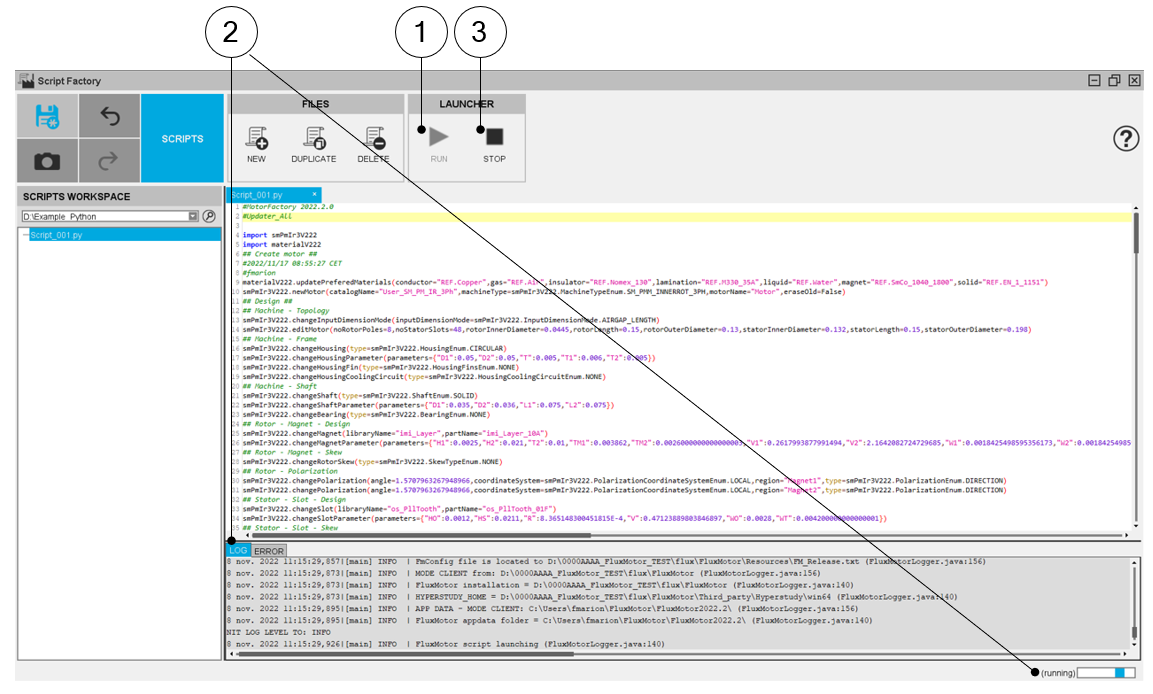Click the running progress bar indicator
This screenshot has height=694, width=1153.
[x=1106, y=674]
